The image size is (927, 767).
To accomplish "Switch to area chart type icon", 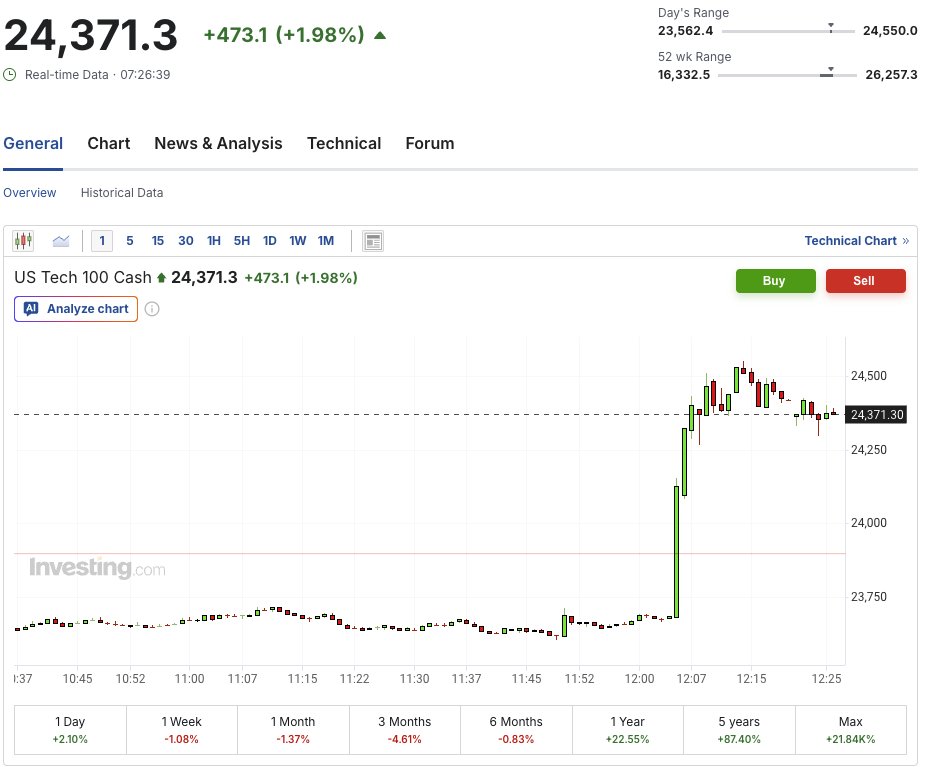I will coord(61,241).
